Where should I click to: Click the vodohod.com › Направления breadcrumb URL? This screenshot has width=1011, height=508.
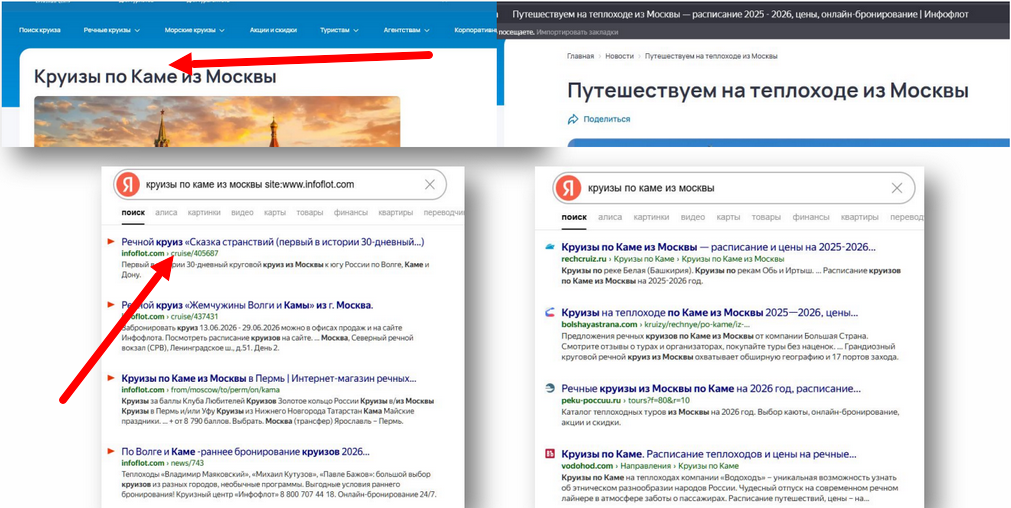(650, 465)
